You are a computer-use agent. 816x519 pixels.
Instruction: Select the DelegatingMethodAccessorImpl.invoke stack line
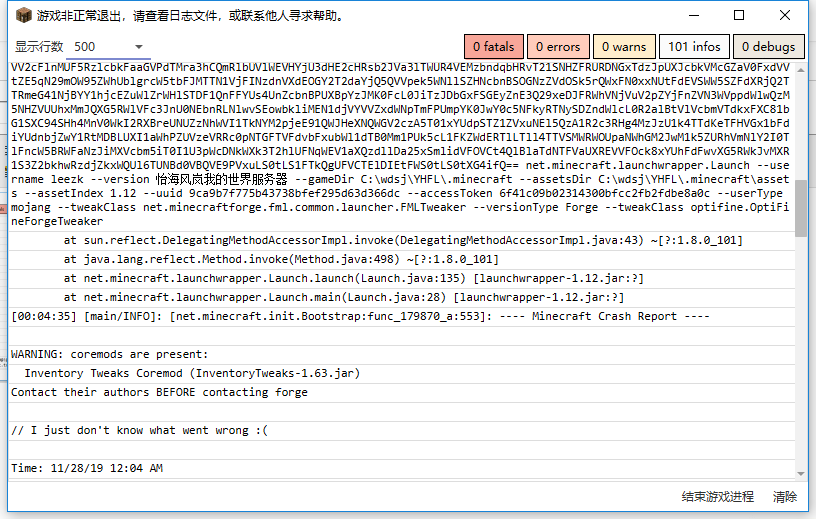pyautogui.click(x=401, y=240)
